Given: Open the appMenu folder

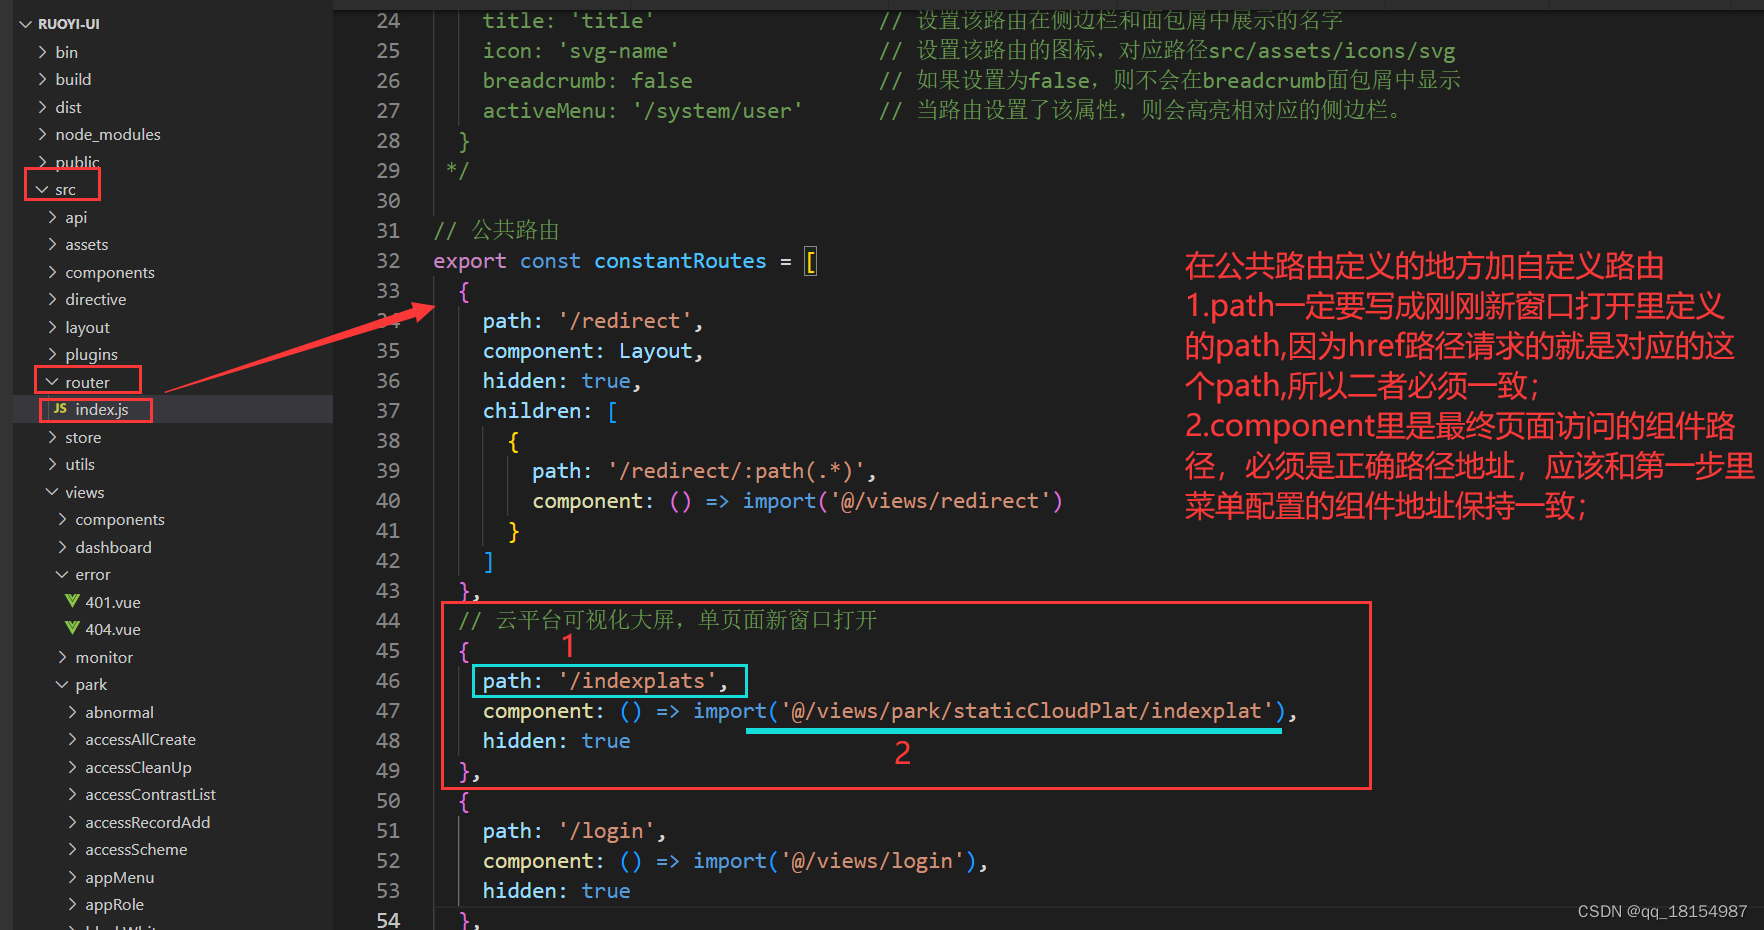Looking at the screenshot, I should coord(120,877).
